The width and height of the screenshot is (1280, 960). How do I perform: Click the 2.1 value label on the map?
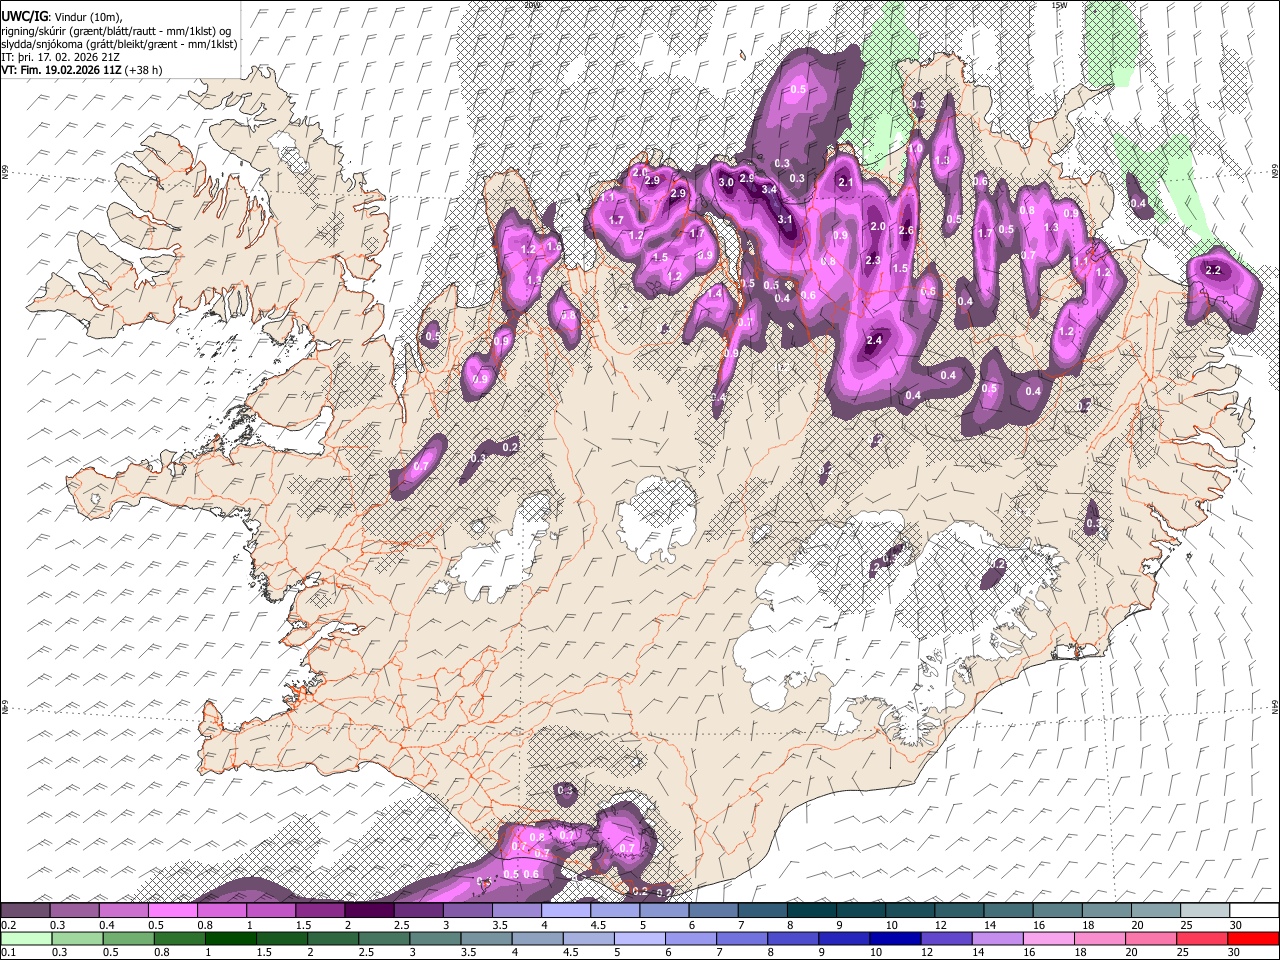(845, 183)
